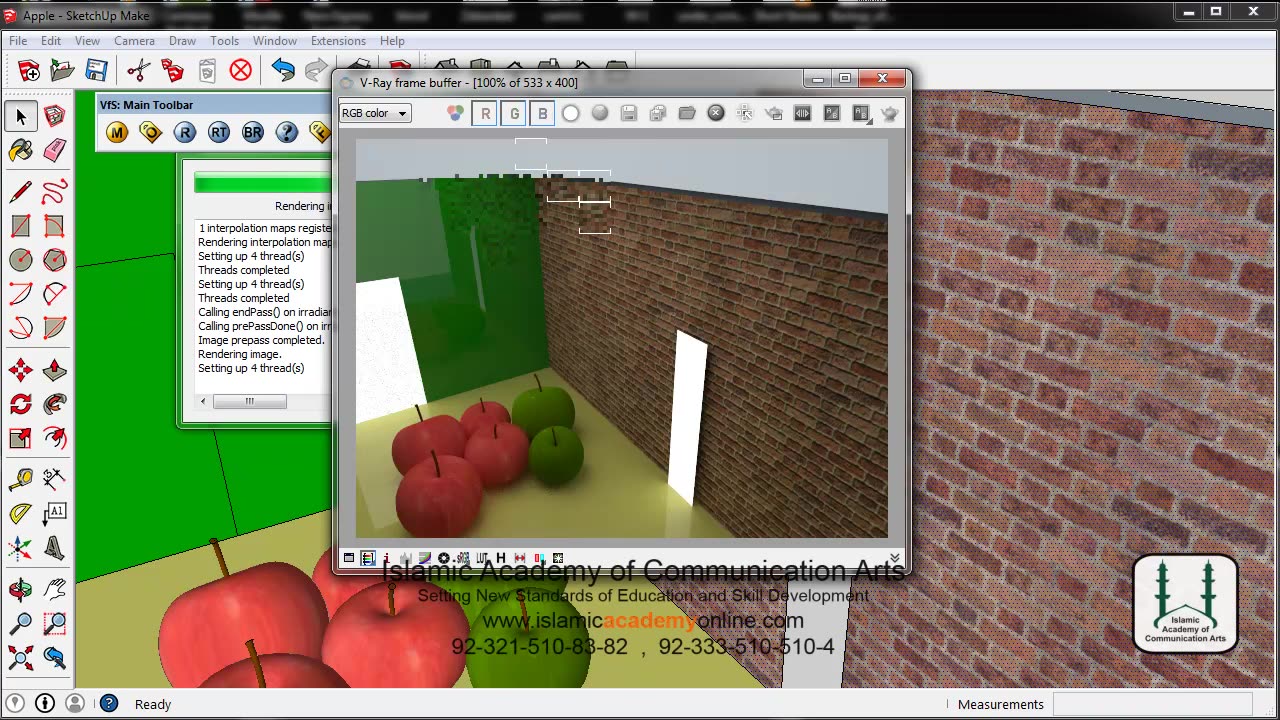Click the Cut scissors icon

(x=139, y=70)
